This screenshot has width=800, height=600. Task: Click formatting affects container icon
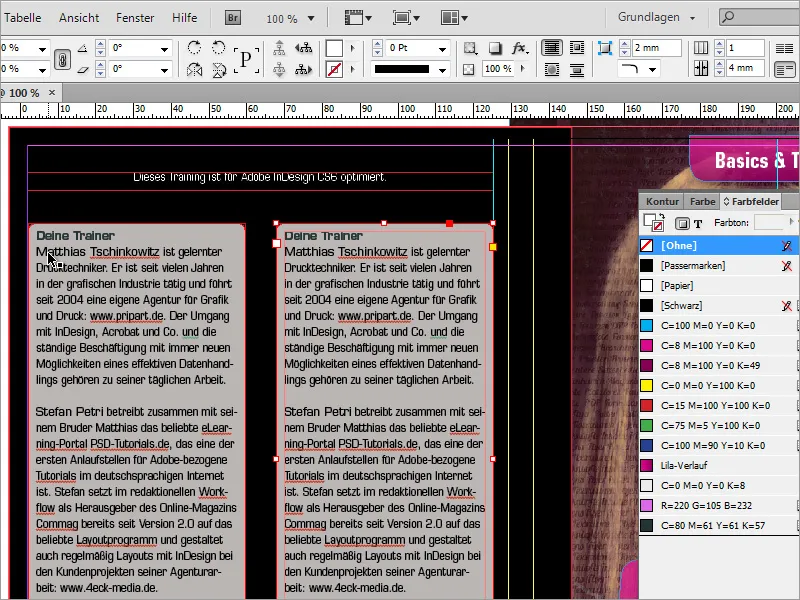point(682,223)
